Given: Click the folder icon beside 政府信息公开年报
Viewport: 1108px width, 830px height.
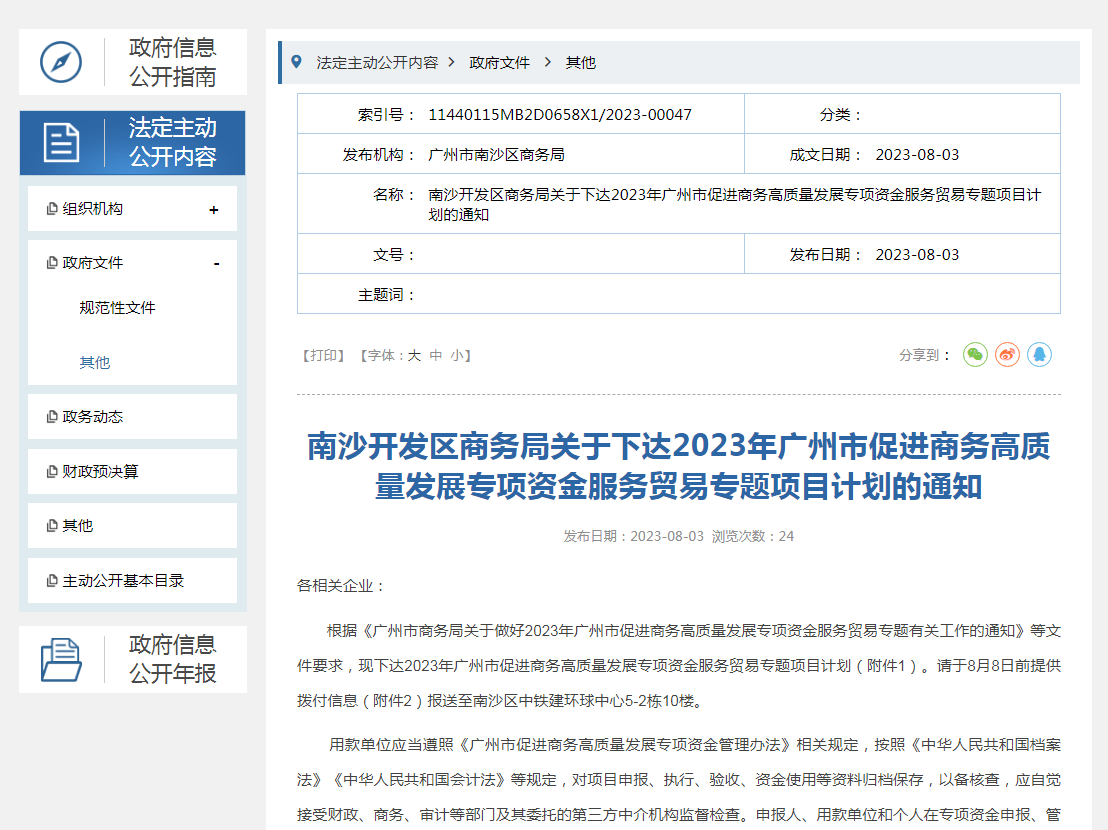Looking at the screenshot, I should [x=61, y=659].
